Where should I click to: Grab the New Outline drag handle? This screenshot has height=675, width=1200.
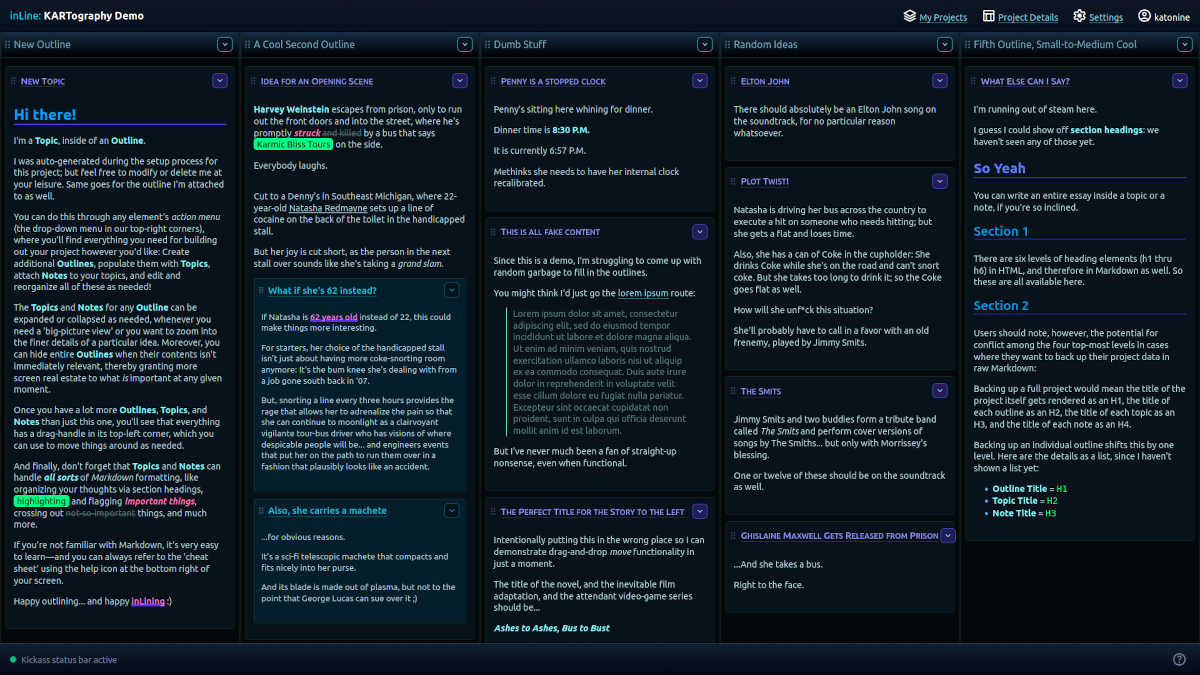(x=7, y=45)
